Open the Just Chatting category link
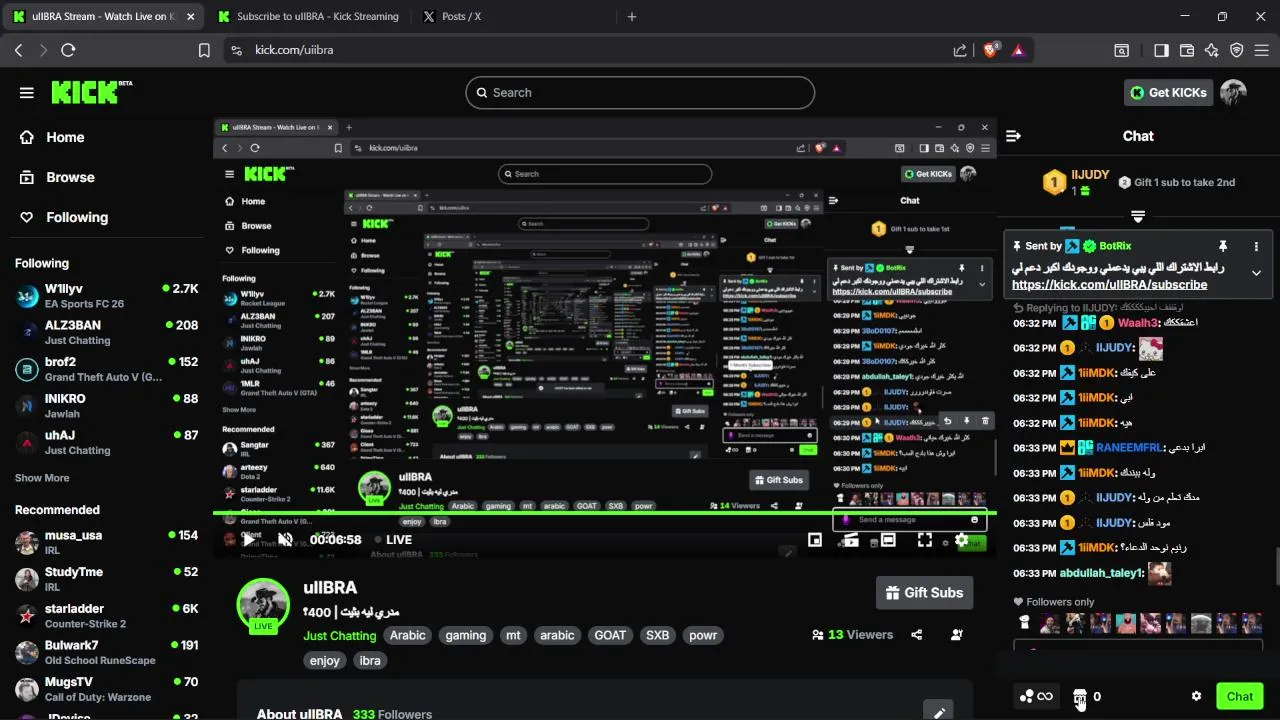 340,635
